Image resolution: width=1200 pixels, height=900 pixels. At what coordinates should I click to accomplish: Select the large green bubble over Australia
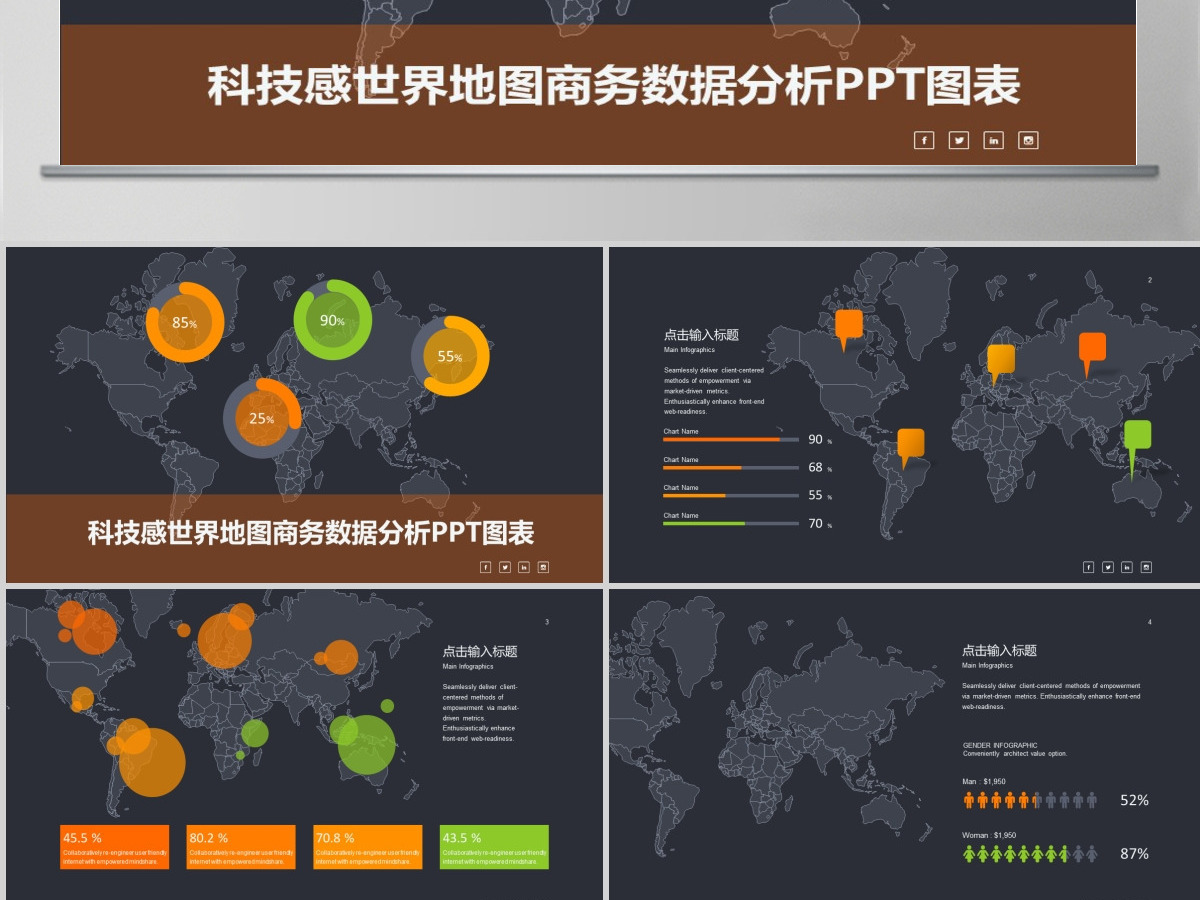pyautogui.click(x=366, y=745)
